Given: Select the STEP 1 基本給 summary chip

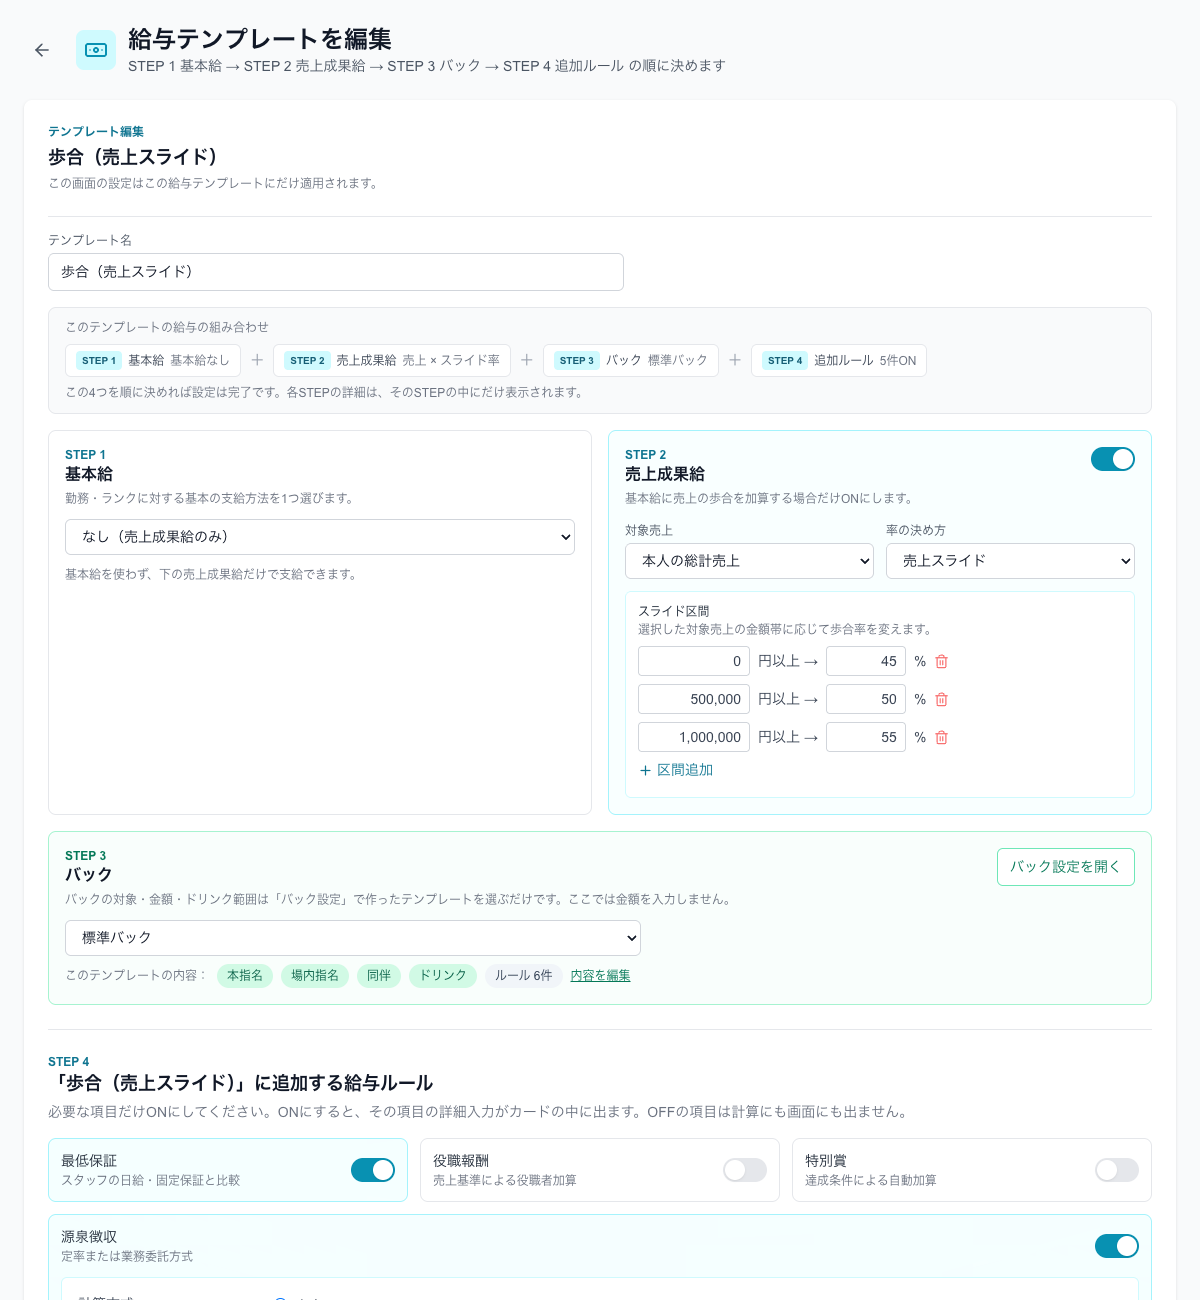Looking at the screenshot, I should [x=153, y=360].
